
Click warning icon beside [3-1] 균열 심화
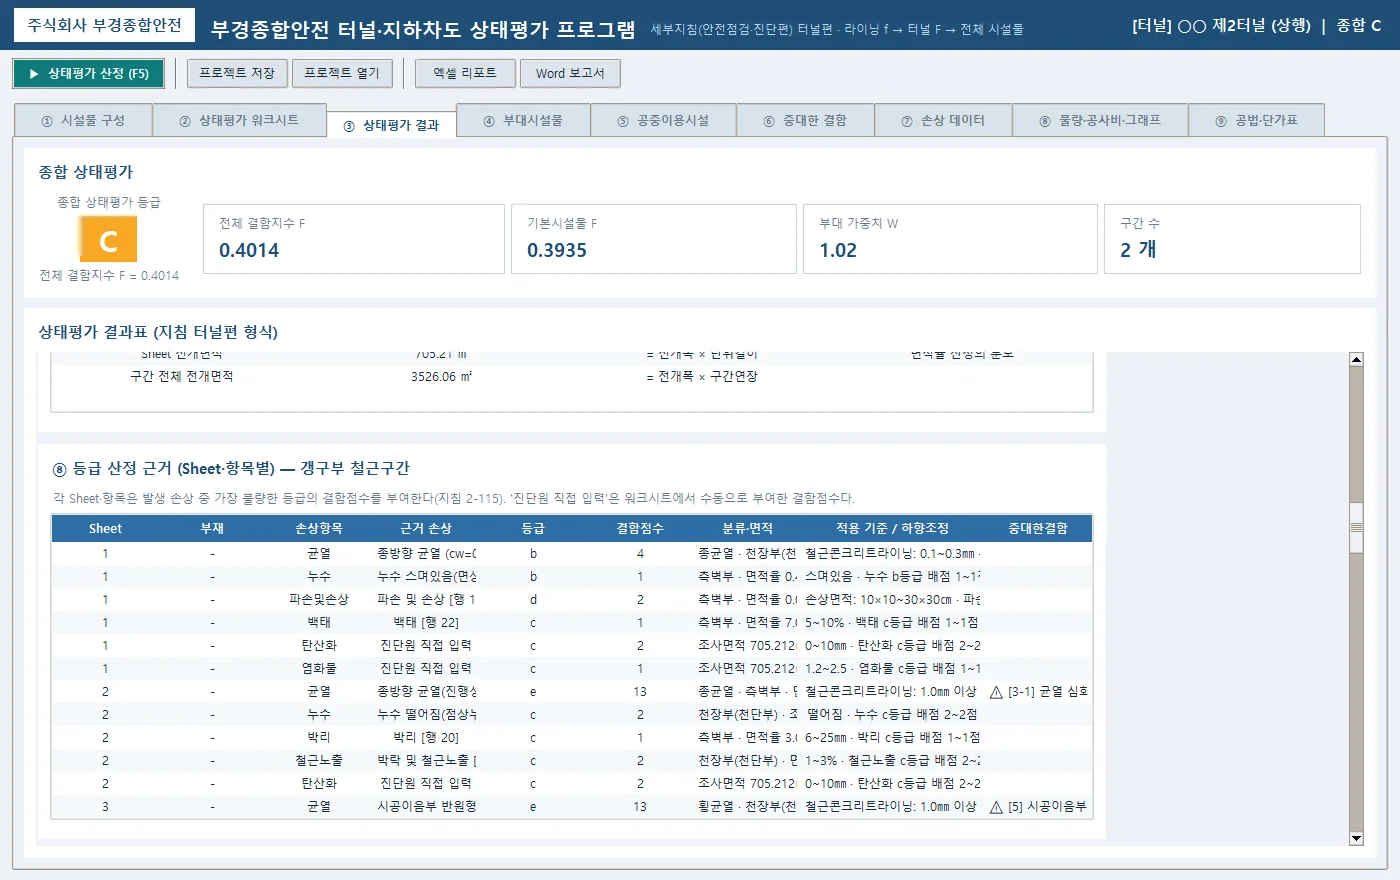pyautogui.click(x=996, y=692)
